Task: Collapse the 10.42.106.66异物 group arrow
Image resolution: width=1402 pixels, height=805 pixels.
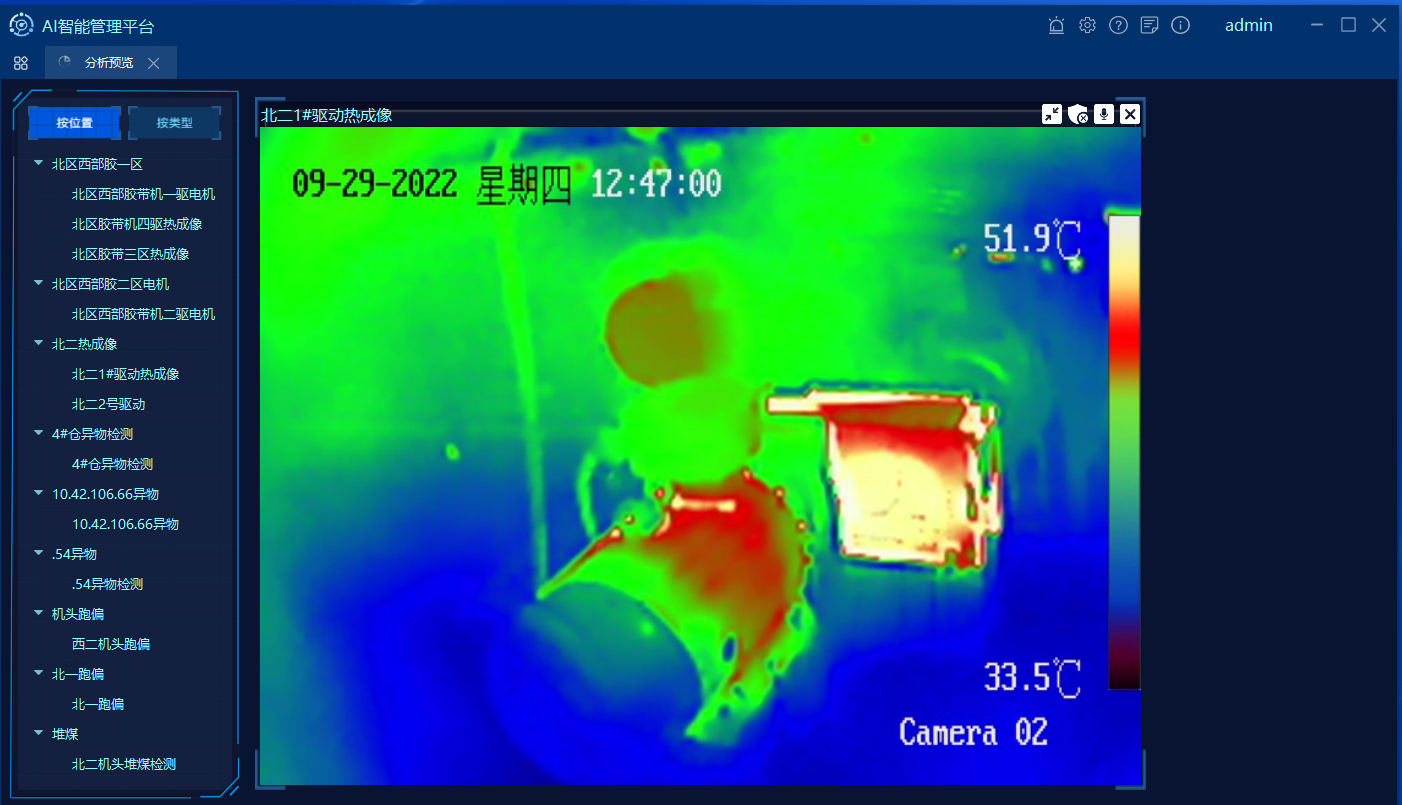Action: pyautogui.click(x=38, y=493)
